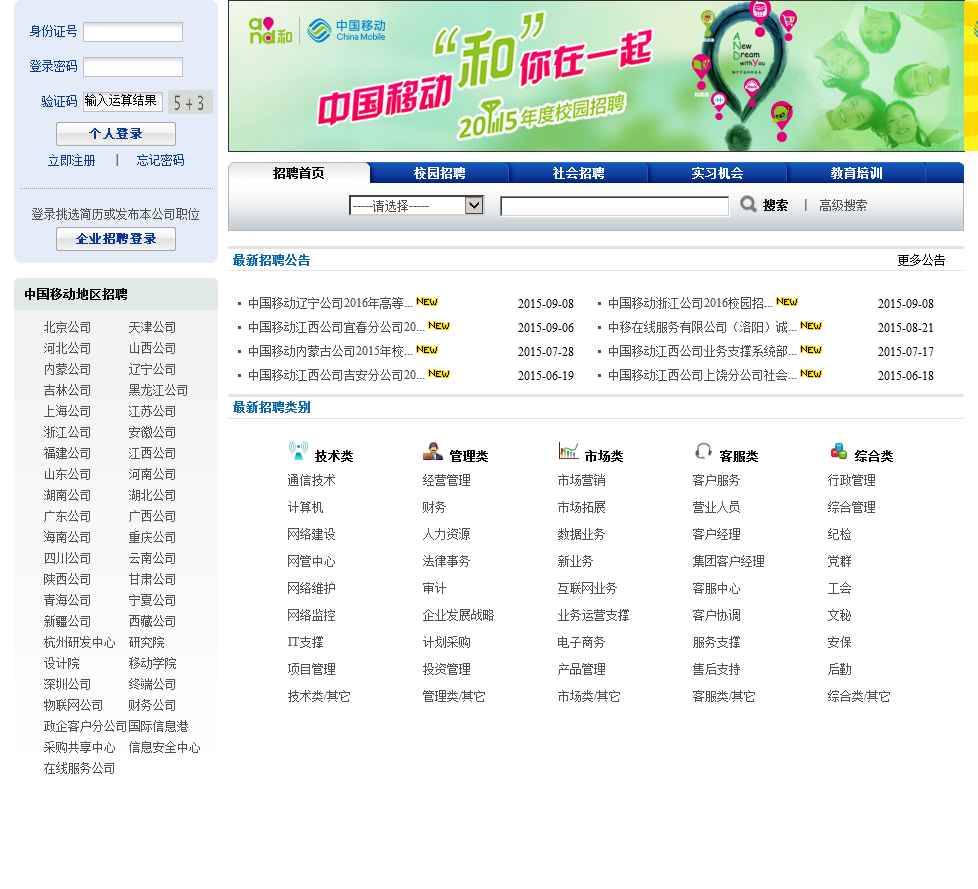This screenshot has width=978, height=889.
Task: Click the 和 brand logo in banner
Action: (x=270, y=31)
